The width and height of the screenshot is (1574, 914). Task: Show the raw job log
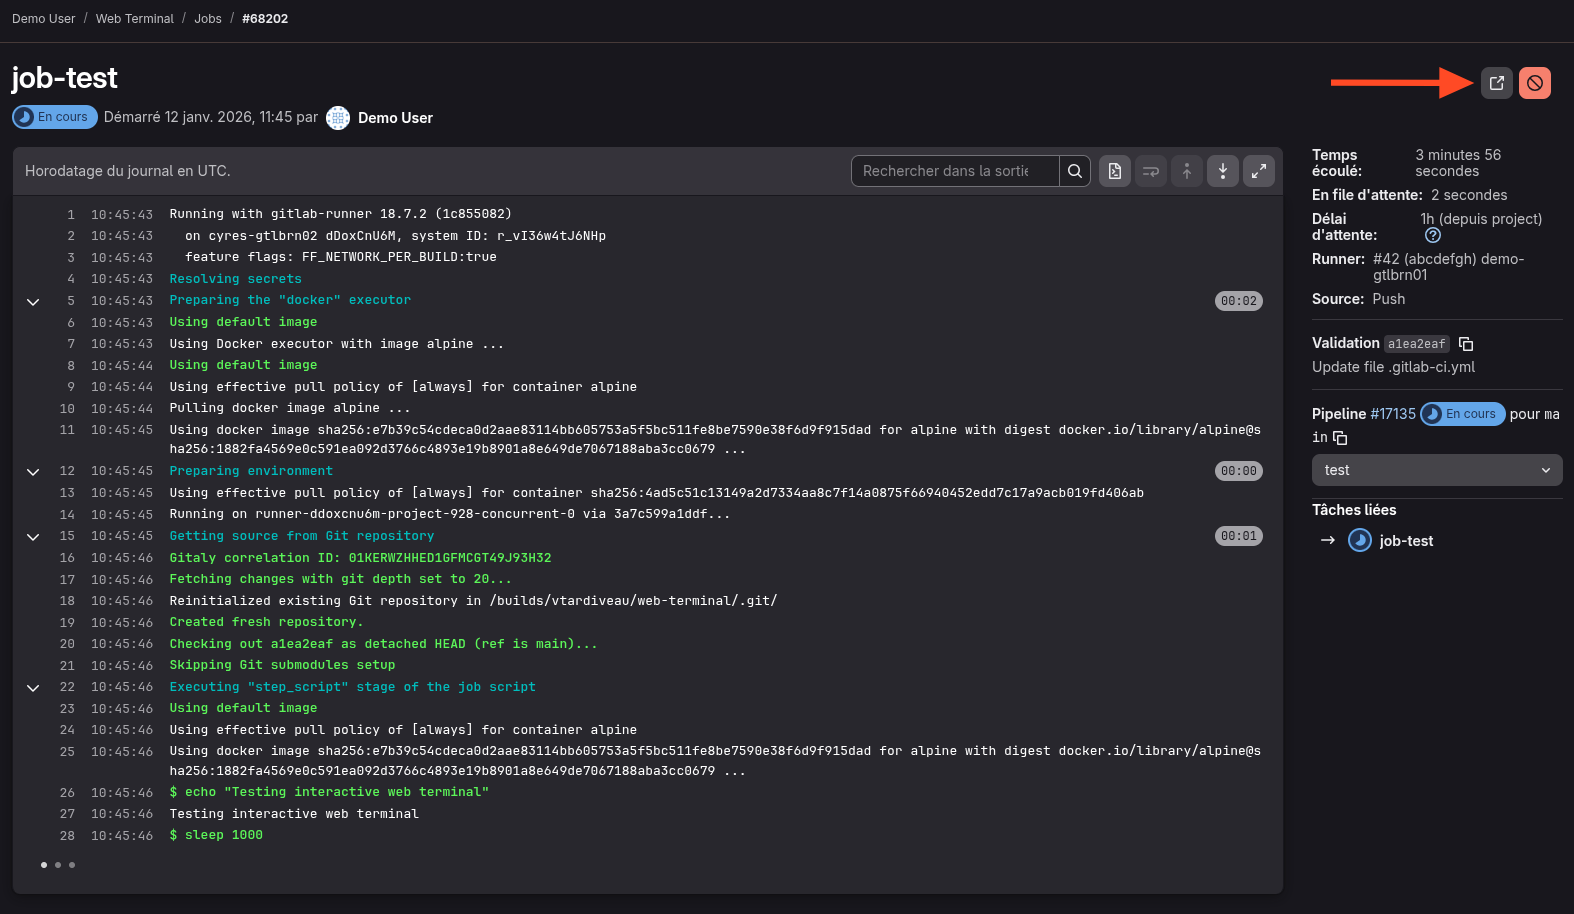point(1114,171)
